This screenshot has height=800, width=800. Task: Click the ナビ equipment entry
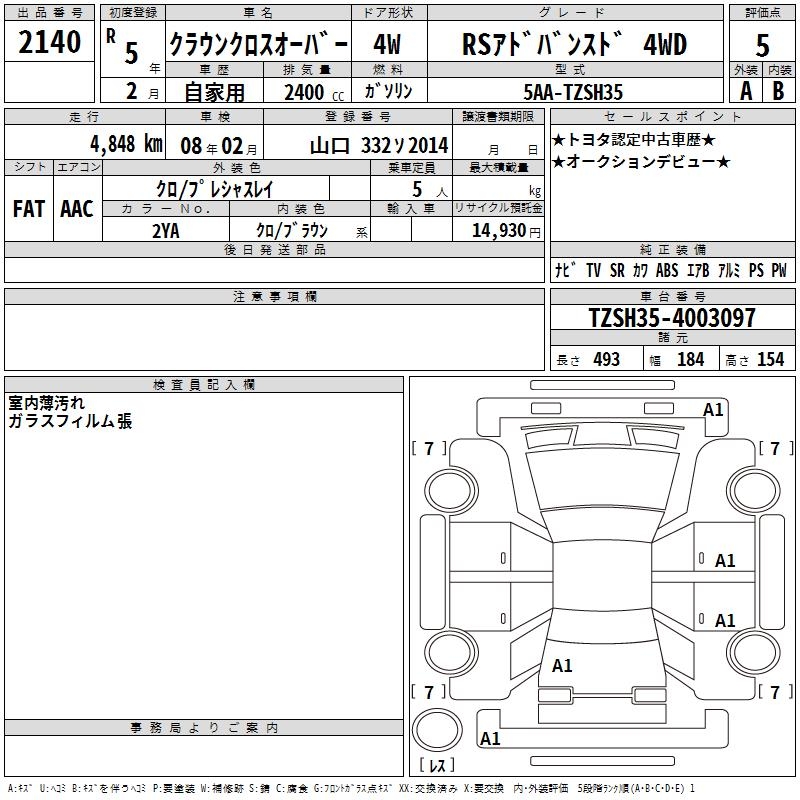tap(566, 269)
